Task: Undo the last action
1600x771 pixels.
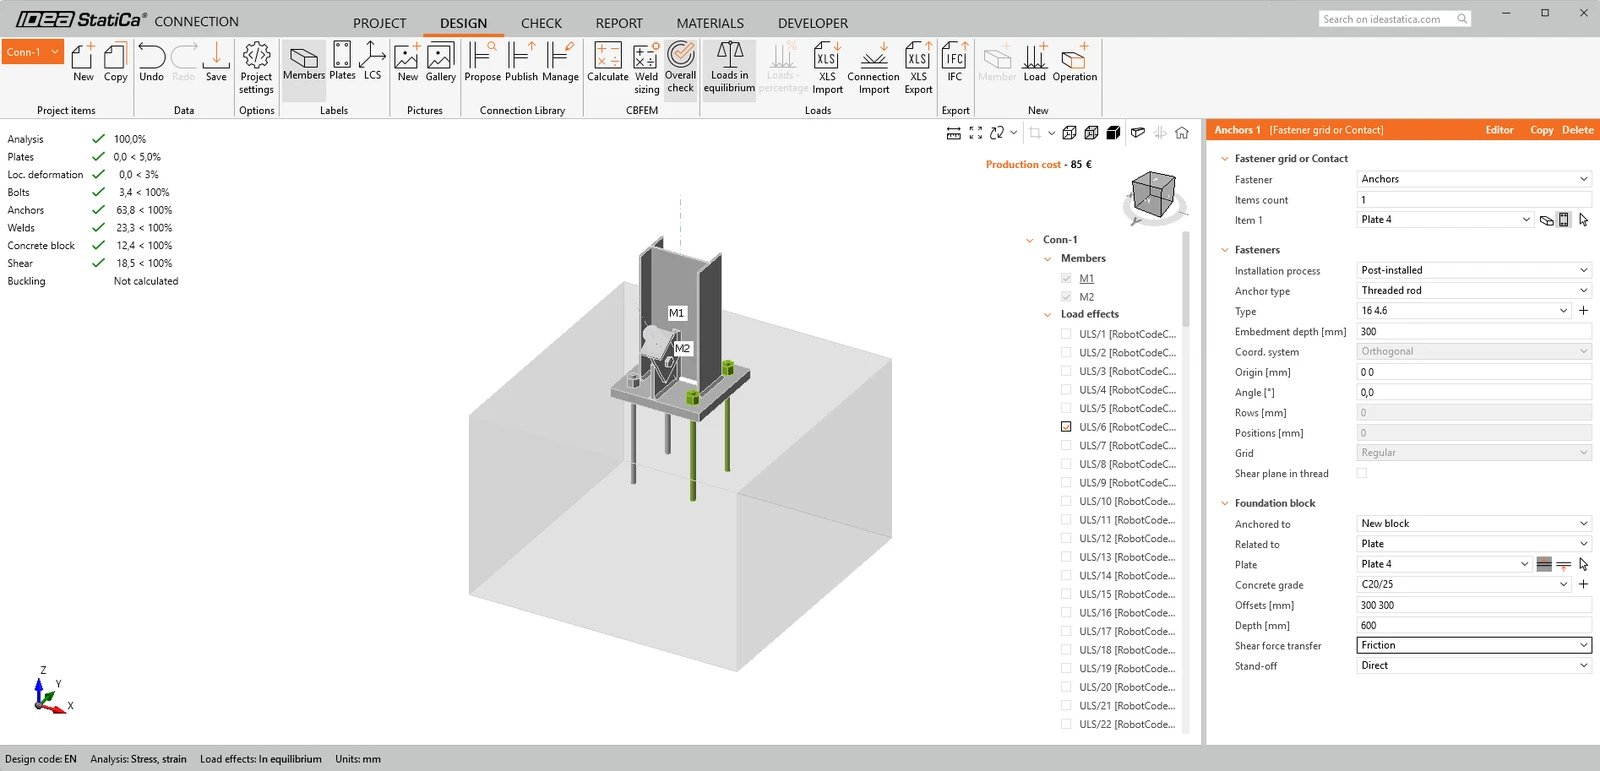Action: pos(152,62)
